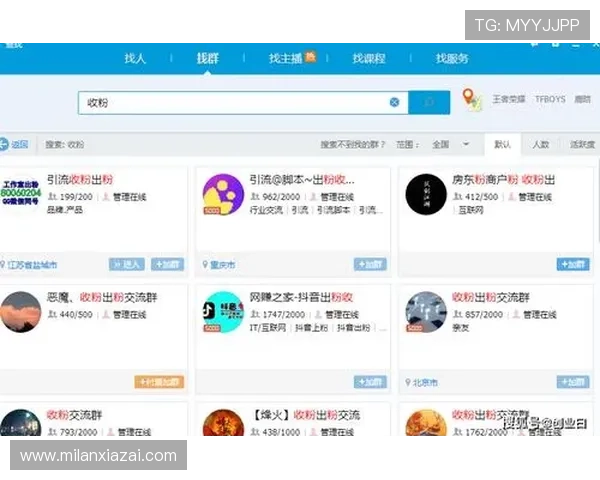The width and height of the screenshot is (600, 480).
Task: Open avatar of 收粉交流群 793/2000
Action: [x=21, y=423]
